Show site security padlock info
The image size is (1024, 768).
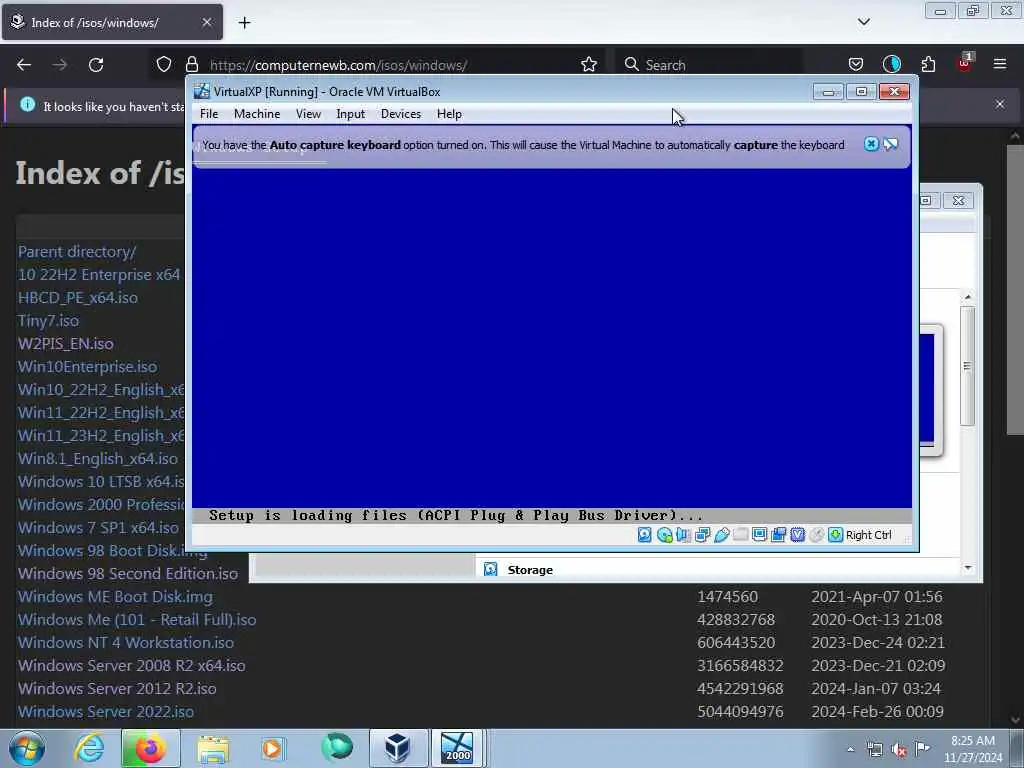click(x=191, y=65)
